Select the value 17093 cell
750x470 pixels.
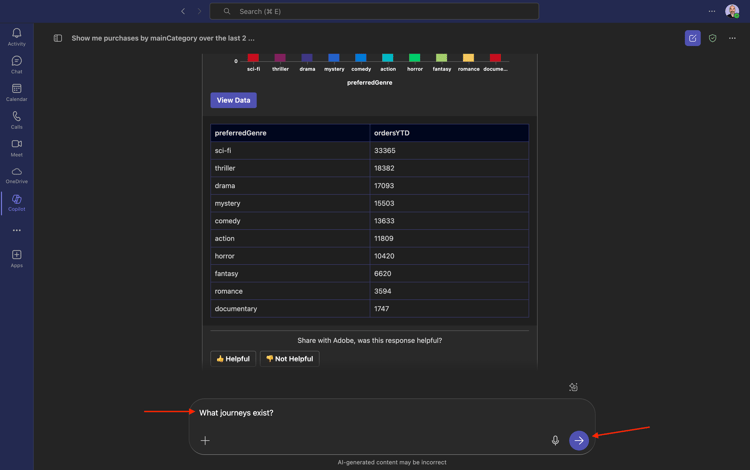pyautogui.click(x=449, y=186)
